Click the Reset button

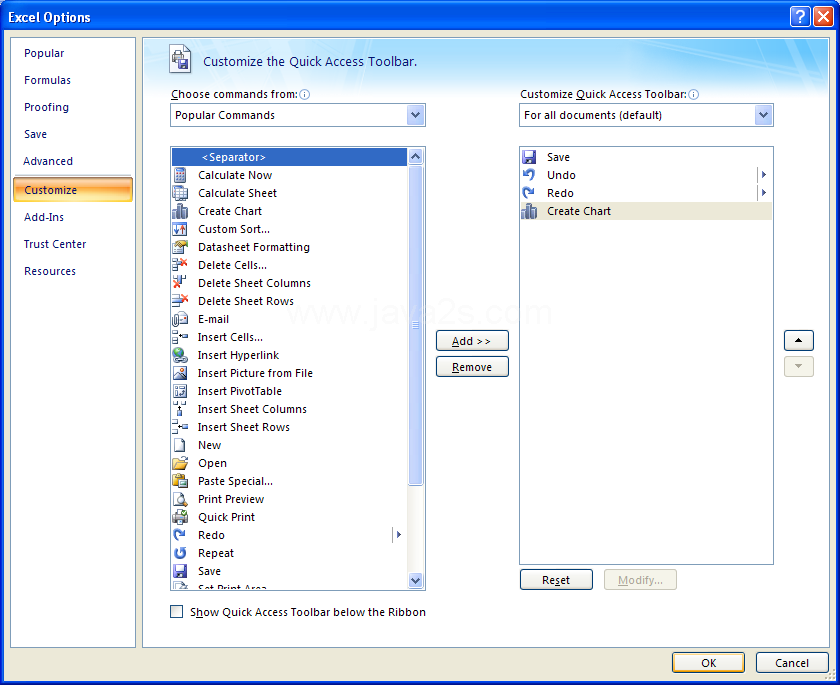[556, 580]
